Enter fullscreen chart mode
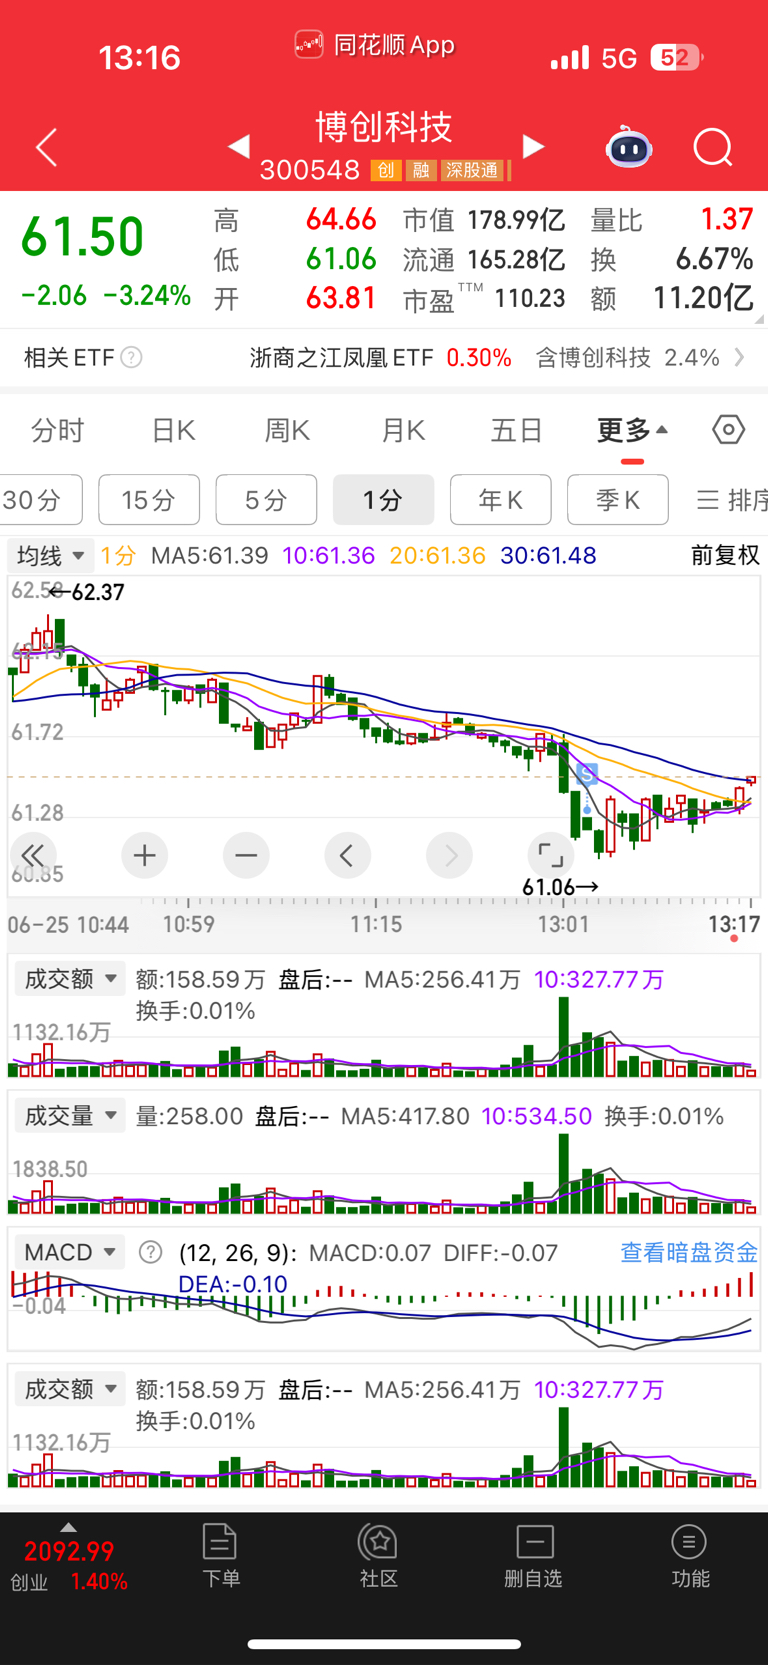 pos(551,856)
